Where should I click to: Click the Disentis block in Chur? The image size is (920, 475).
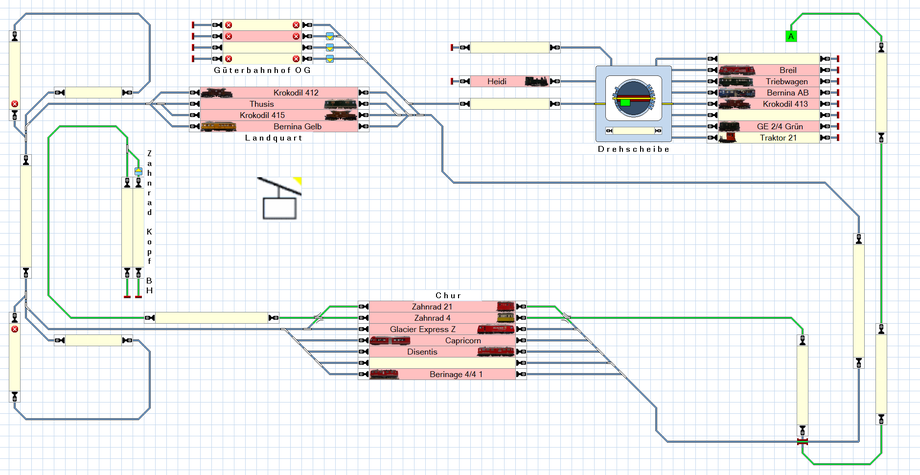(x=442, y=352)
